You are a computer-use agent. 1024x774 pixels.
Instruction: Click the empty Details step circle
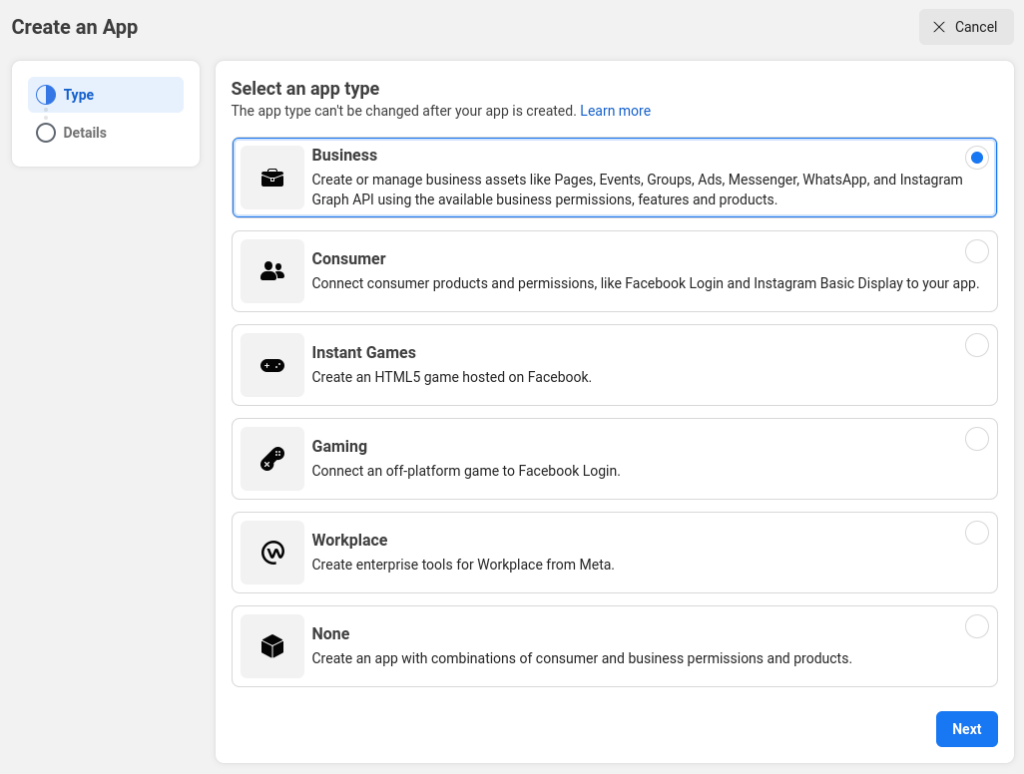coord(46,133)
